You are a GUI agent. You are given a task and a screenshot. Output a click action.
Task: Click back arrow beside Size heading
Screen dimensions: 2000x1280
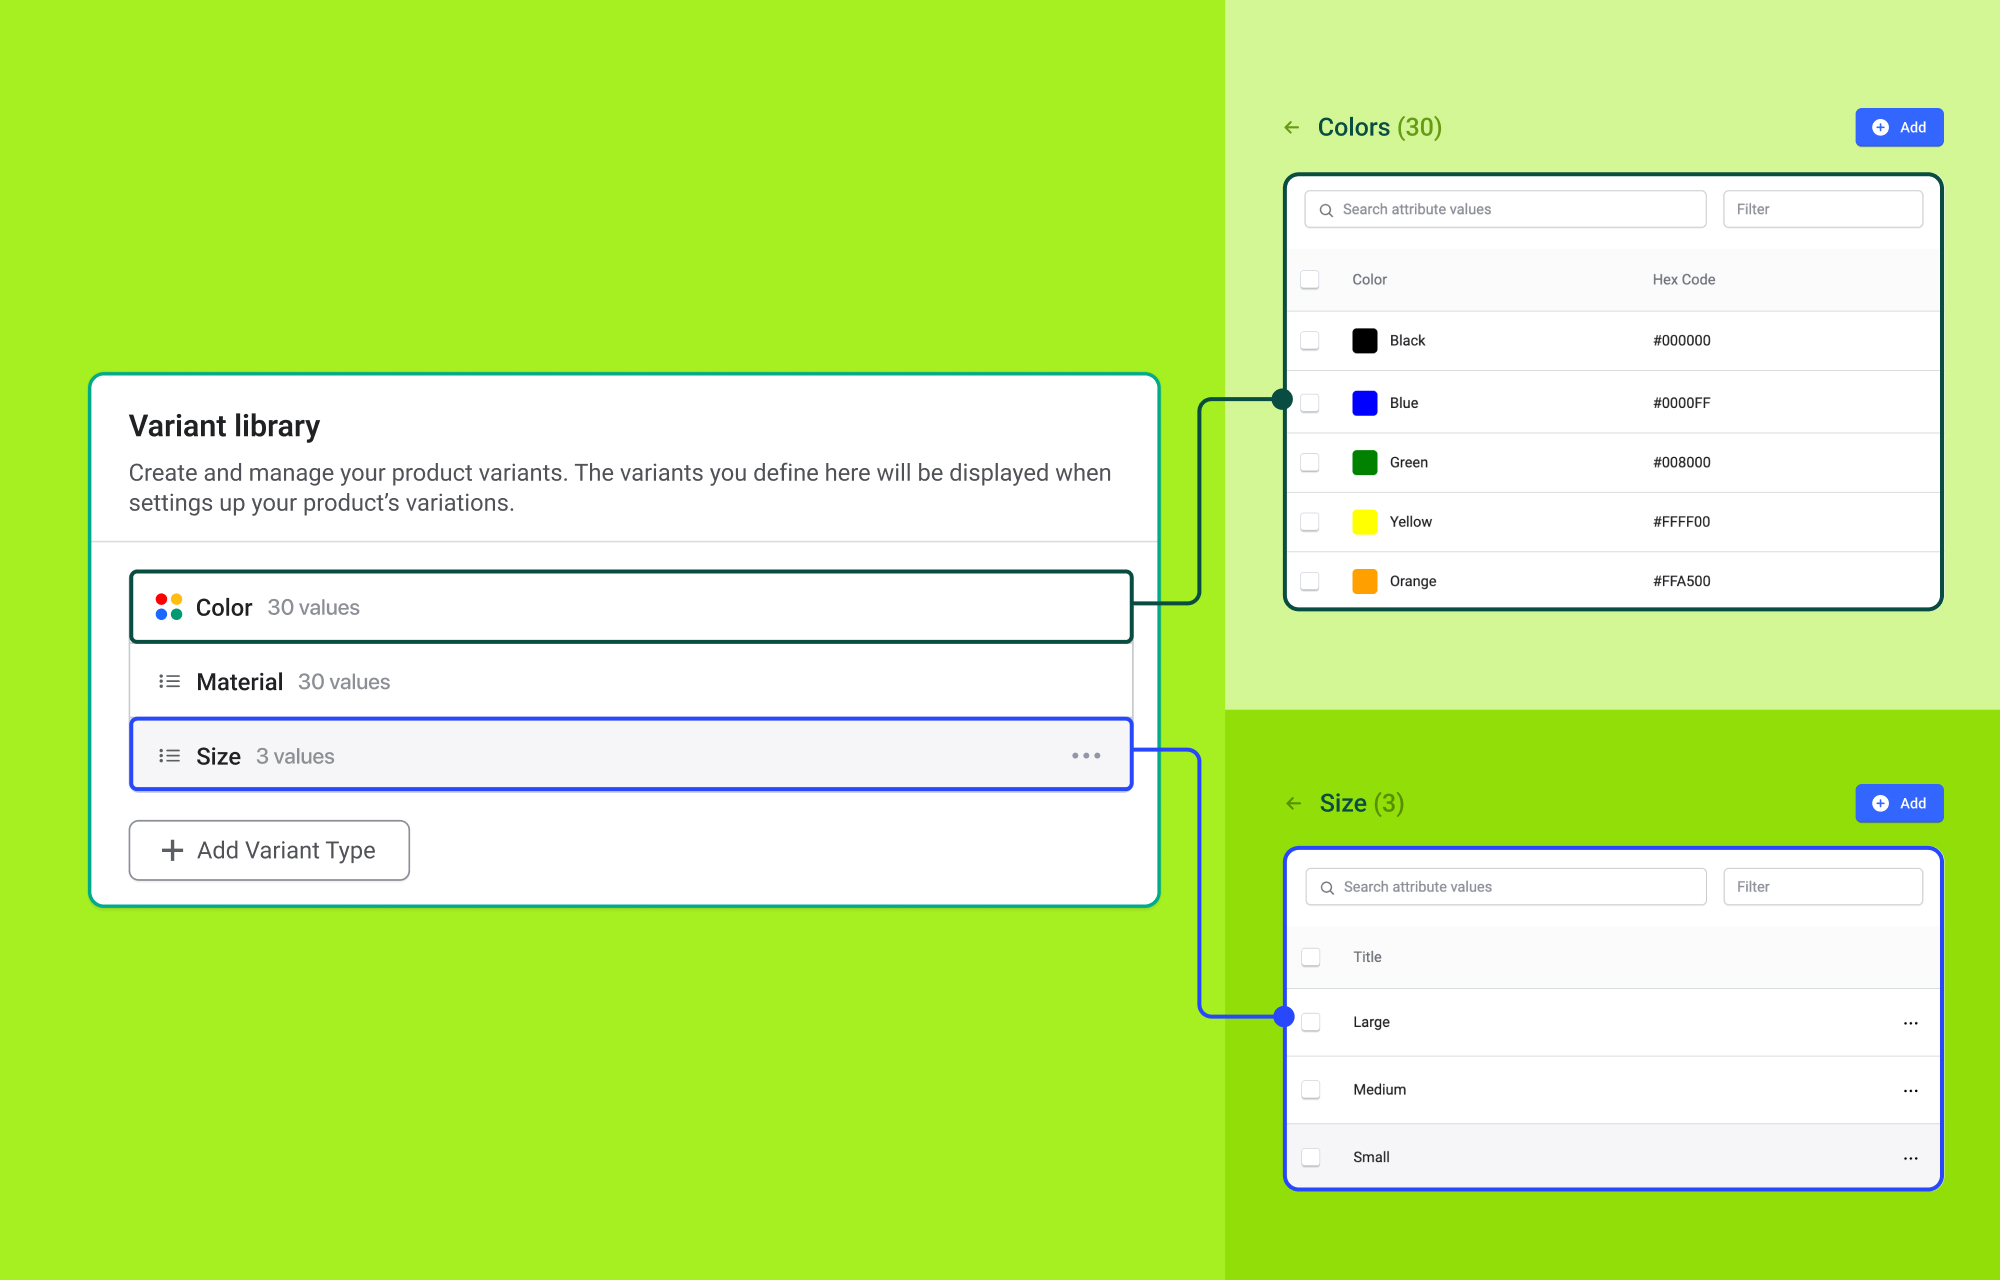coord(1293,803)
